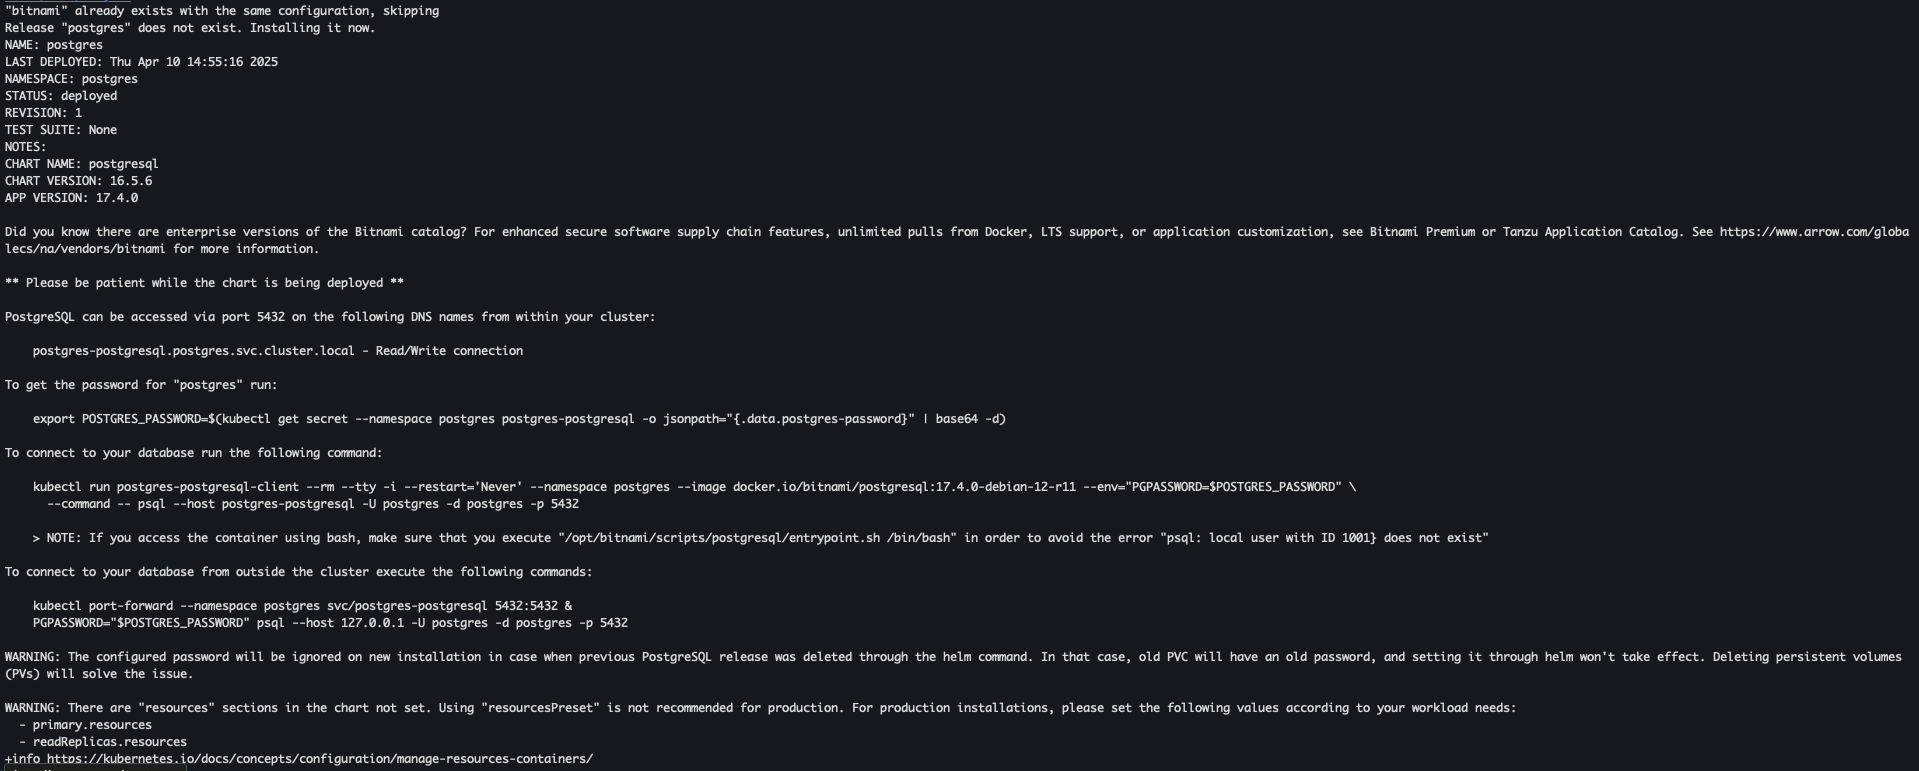Click the kubectl port-forward command line
The image size is (1919, 771).
click(302, 606)
